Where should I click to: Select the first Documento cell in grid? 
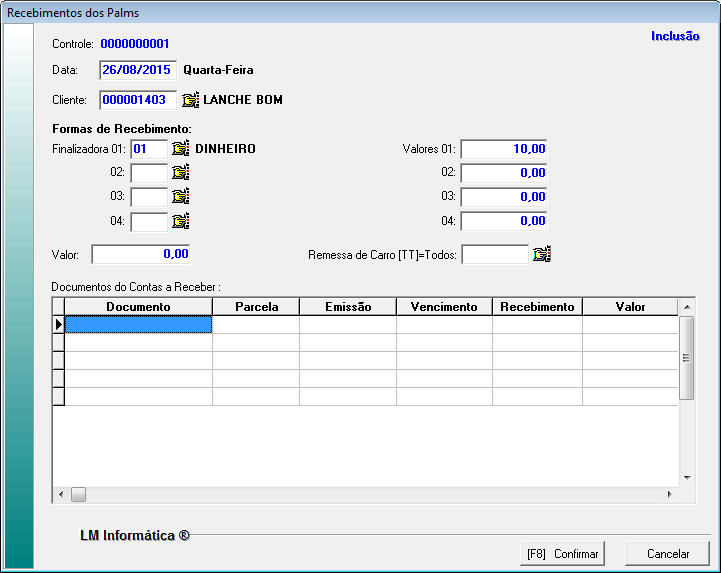point(138,325)
